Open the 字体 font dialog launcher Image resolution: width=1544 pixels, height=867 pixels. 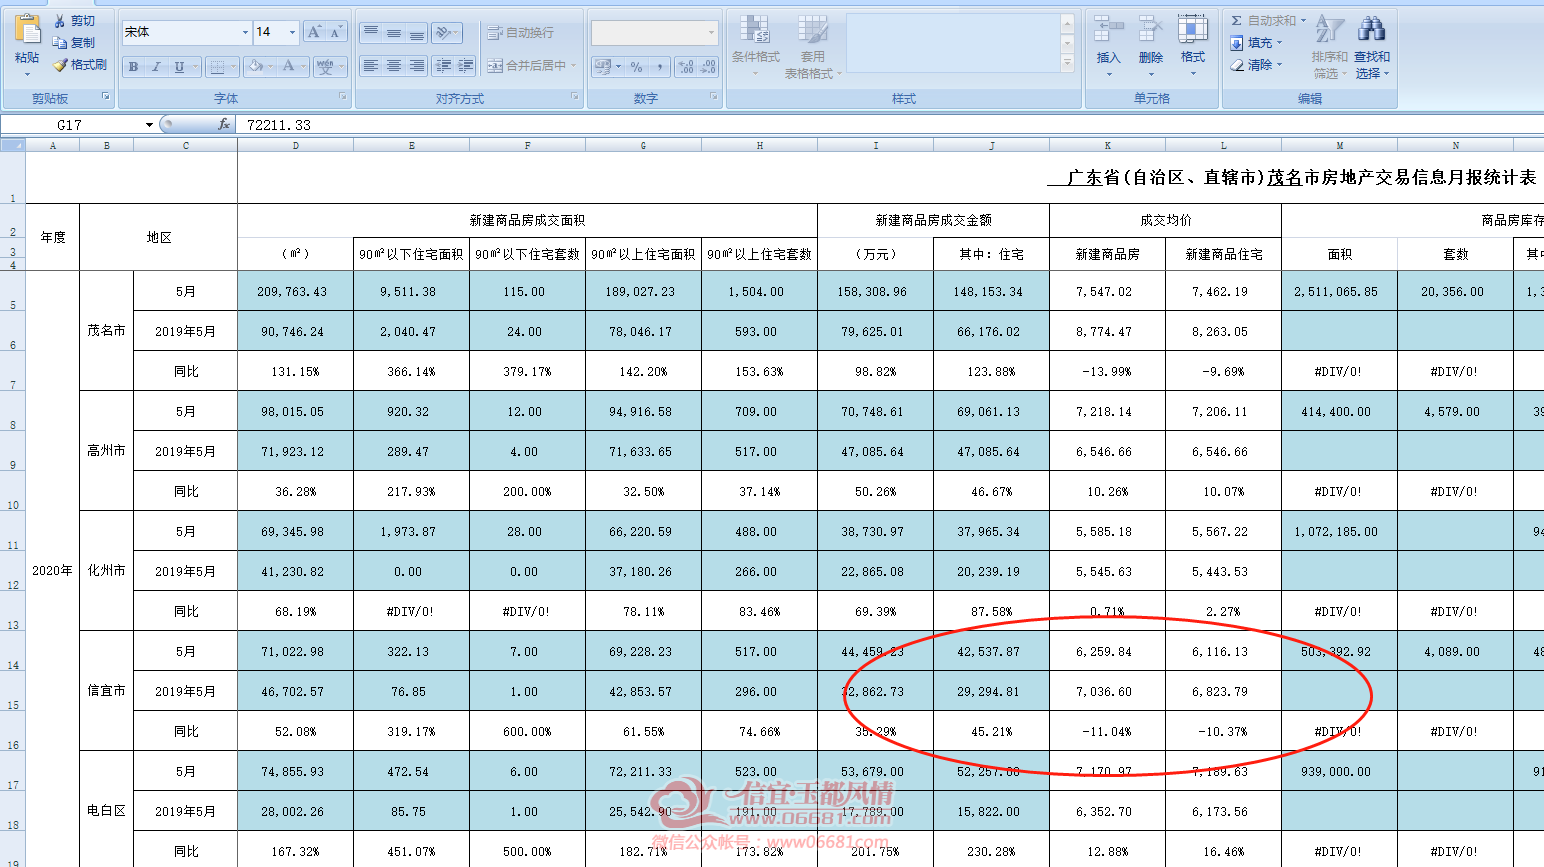tap(343, 97)
